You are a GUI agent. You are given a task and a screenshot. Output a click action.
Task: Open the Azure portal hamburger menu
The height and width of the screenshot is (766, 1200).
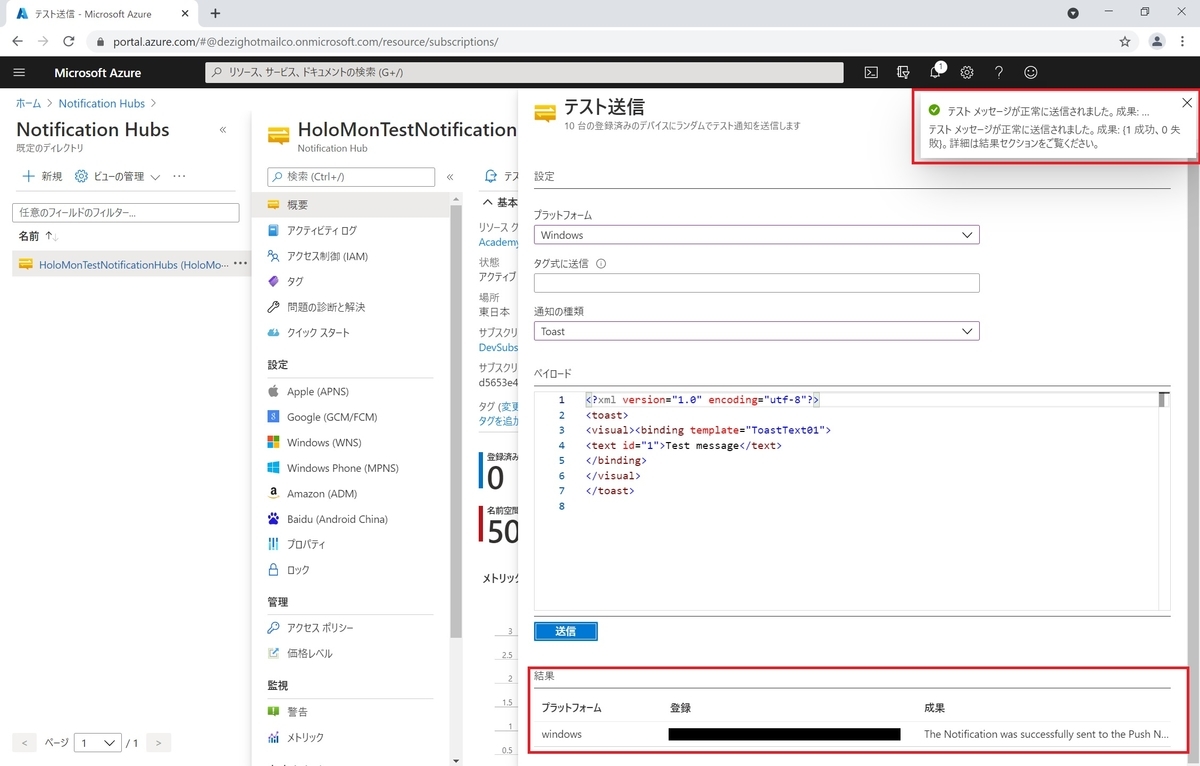[x=19, y=72]
